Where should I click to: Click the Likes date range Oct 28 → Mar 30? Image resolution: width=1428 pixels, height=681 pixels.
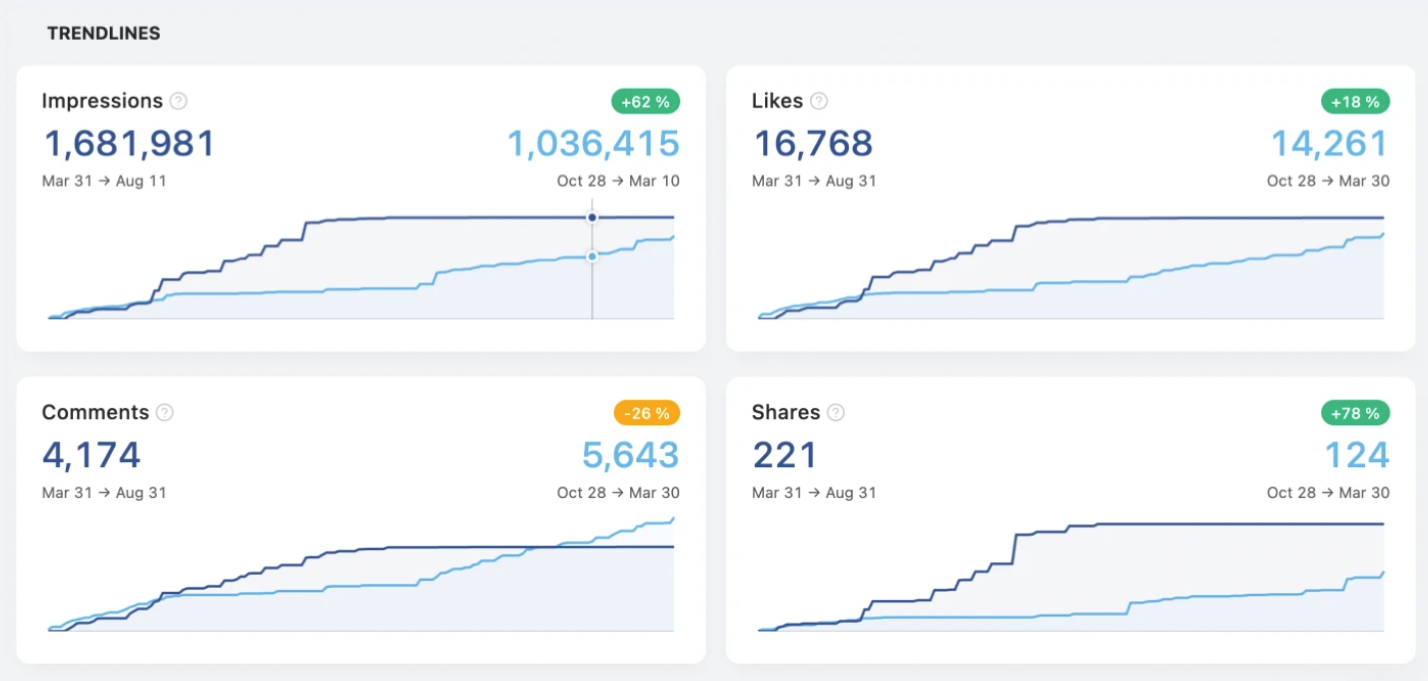pyautogui.click(x=1328, y=181)
